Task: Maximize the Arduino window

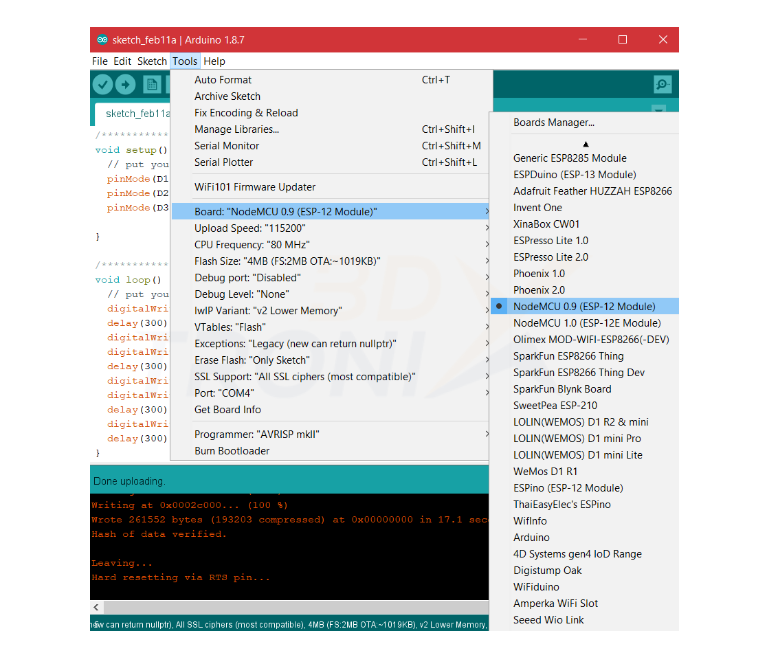Action: click(622, 40)
